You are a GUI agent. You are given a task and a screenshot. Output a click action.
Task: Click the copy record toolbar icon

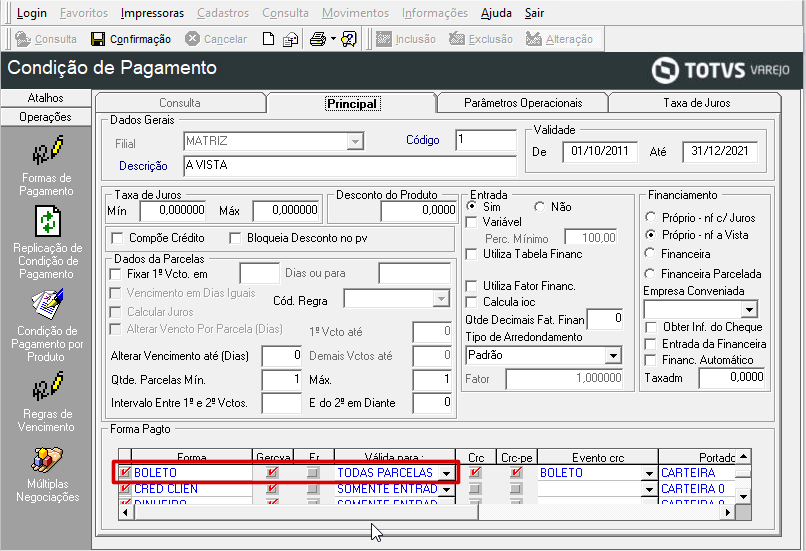click(x=291, y=39)
